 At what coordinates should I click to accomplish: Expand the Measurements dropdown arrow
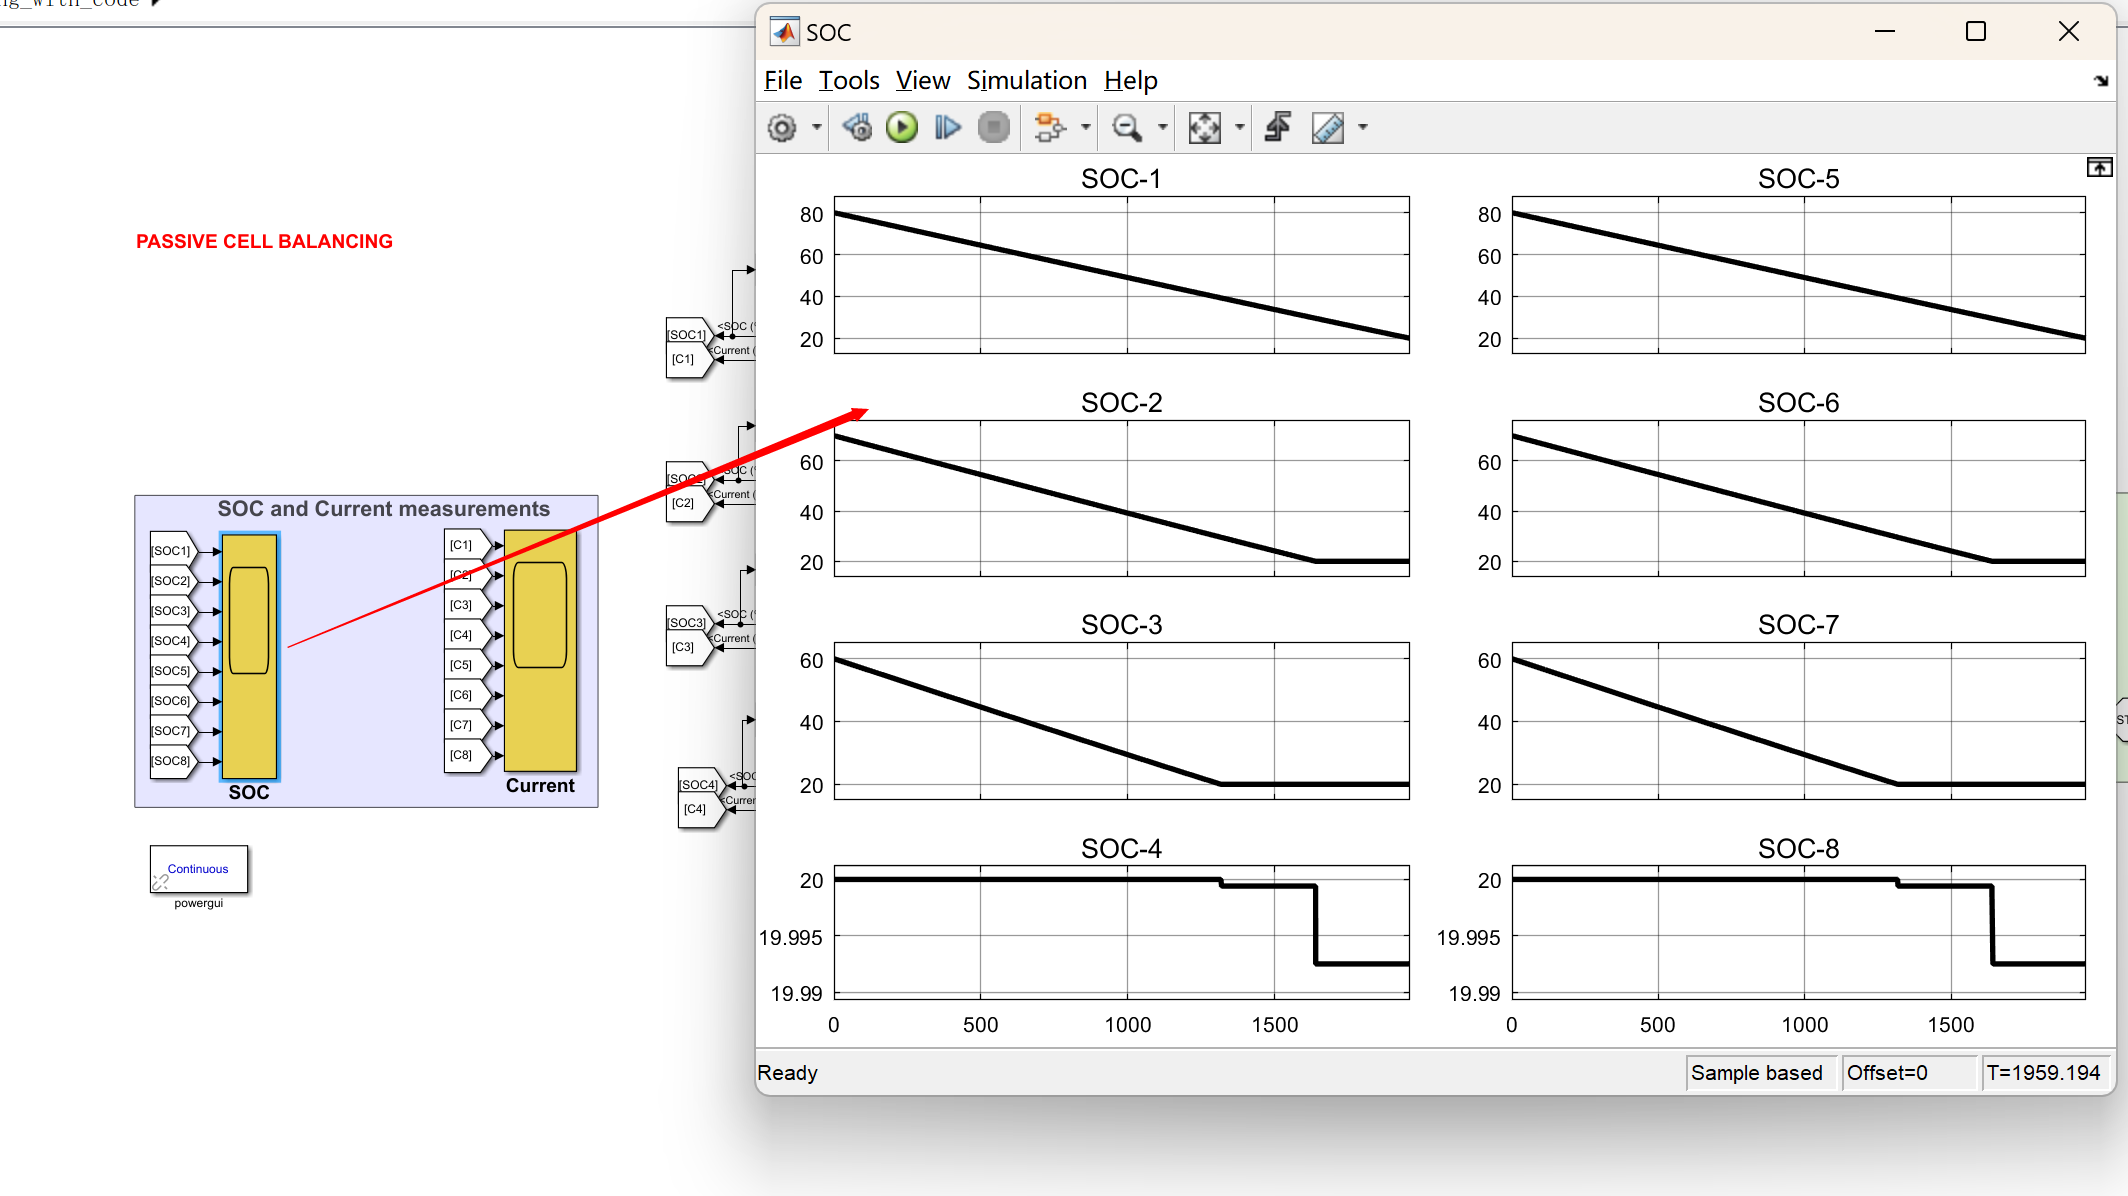pyautogui.click(x=1363, y=128)
